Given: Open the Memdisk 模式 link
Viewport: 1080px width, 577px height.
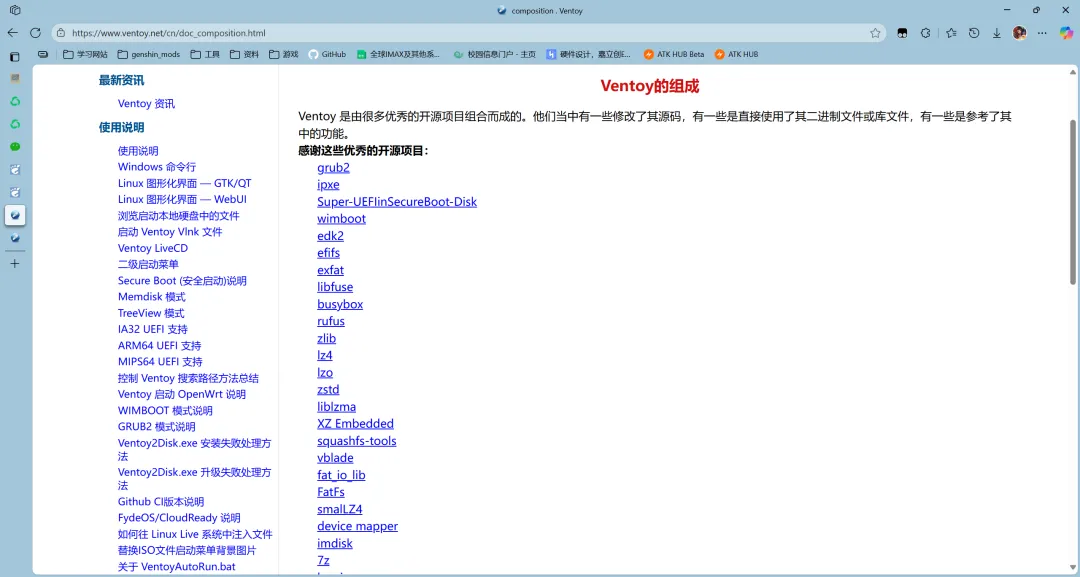Looking at the screenshot, I should click(152, 297).
